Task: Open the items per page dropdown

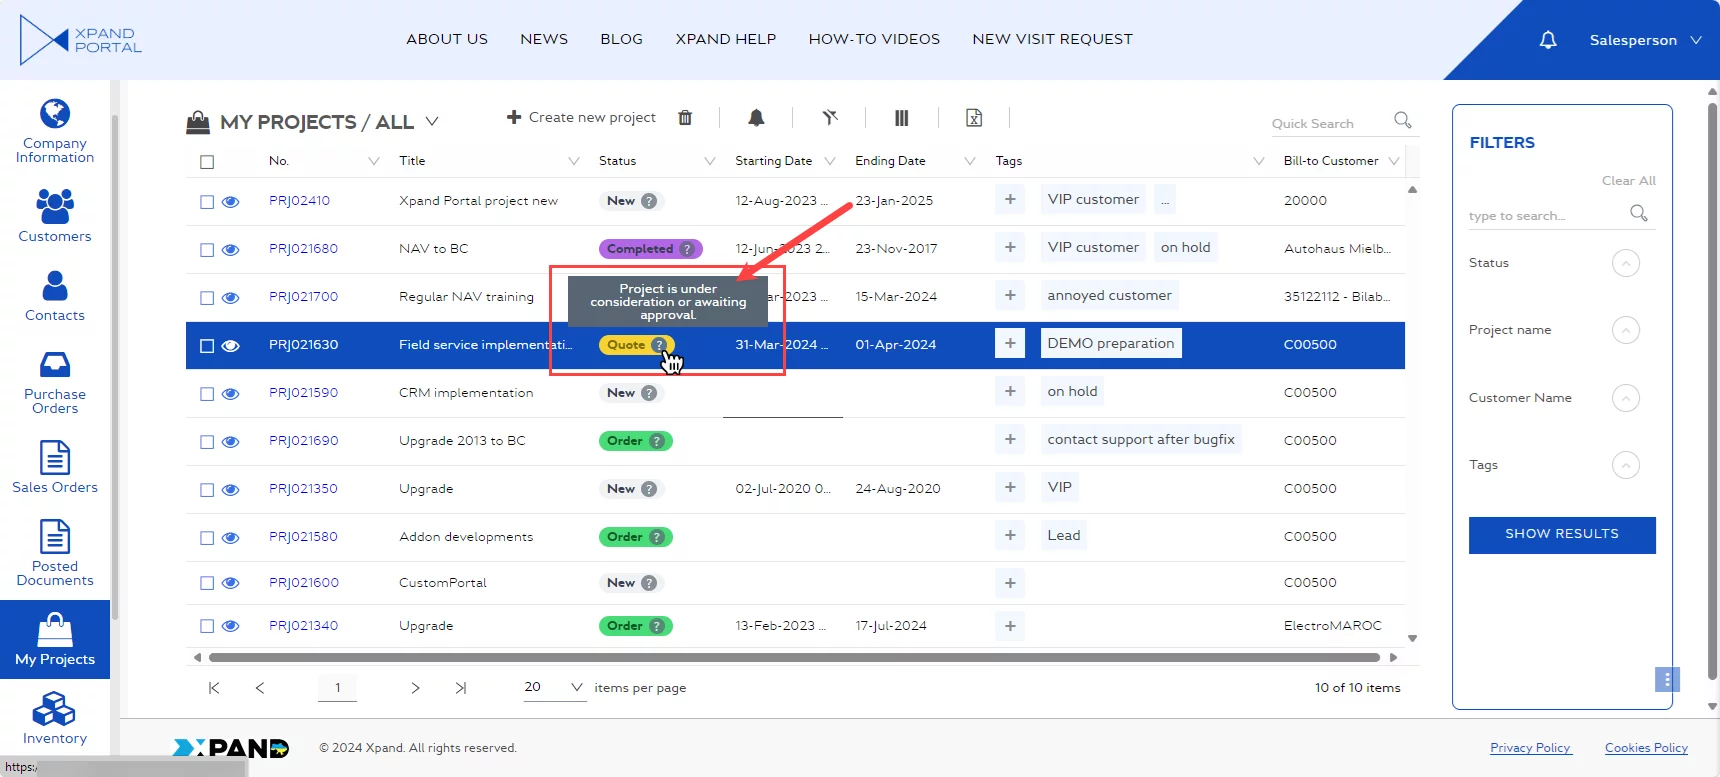Action: (576, 687)
